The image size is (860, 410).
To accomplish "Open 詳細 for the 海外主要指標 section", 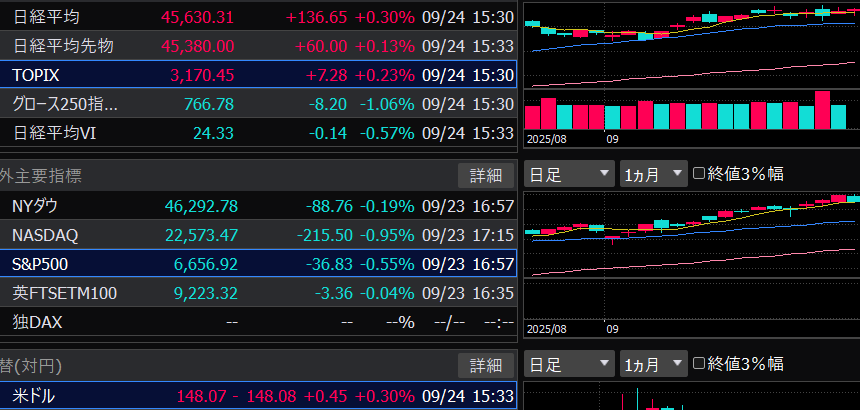I will tap(486, 175).
